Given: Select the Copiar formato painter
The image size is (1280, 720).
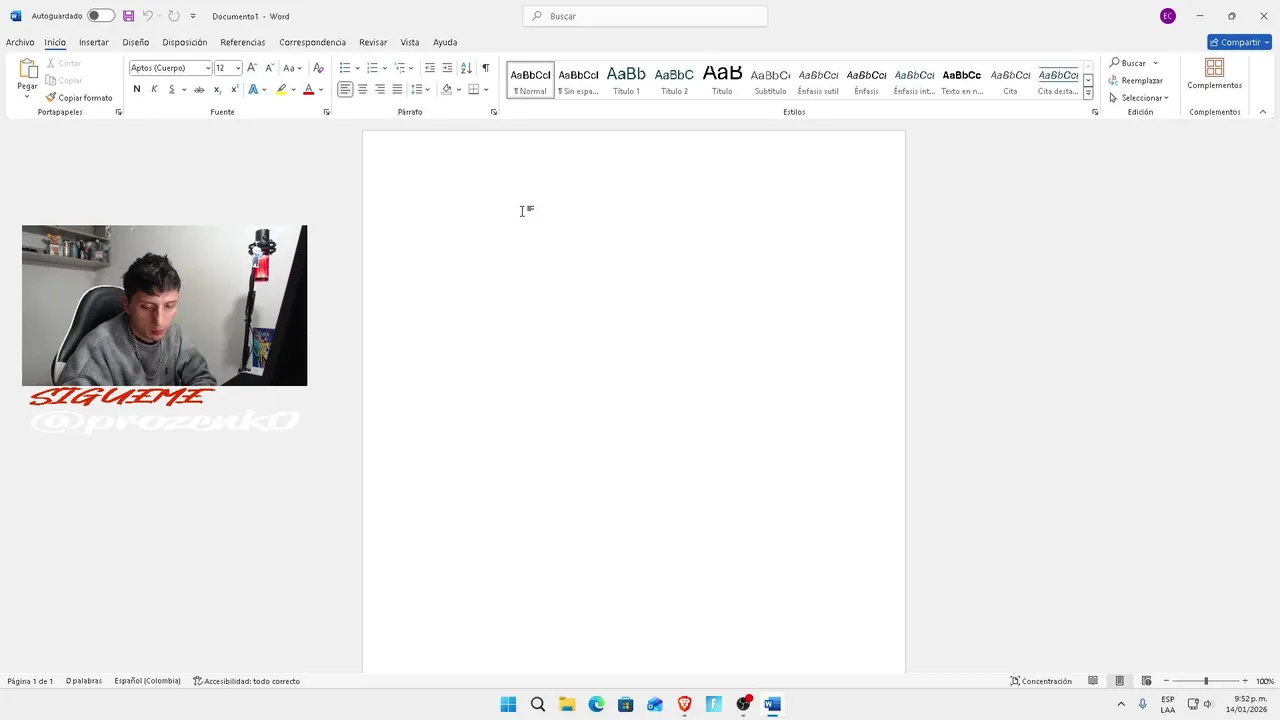Looking at the screenshot, I should coord(79,98).
